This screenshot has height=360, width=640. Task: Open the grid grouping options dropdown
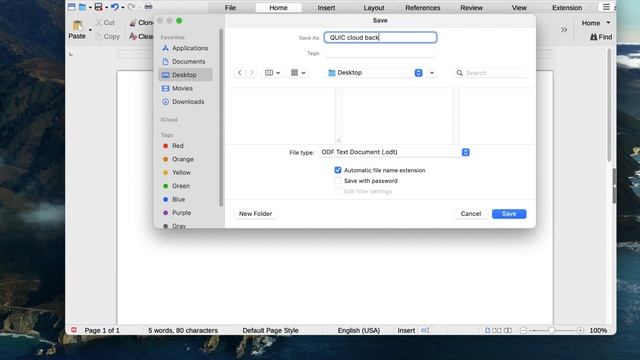click(298, 73)
